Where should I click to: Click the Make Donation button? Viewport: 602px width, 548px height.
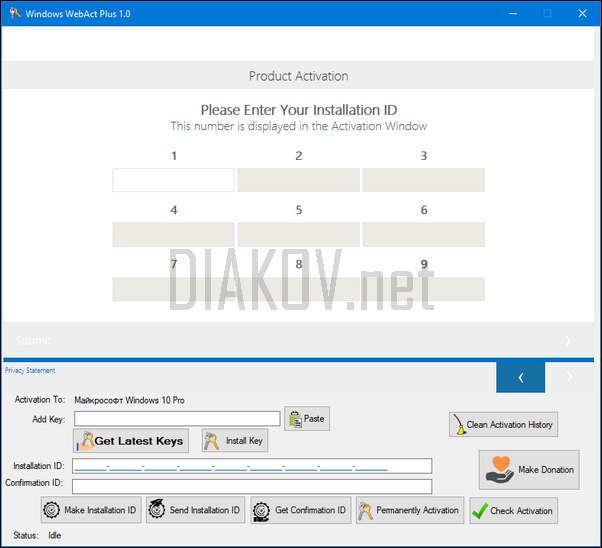(529, 470)
